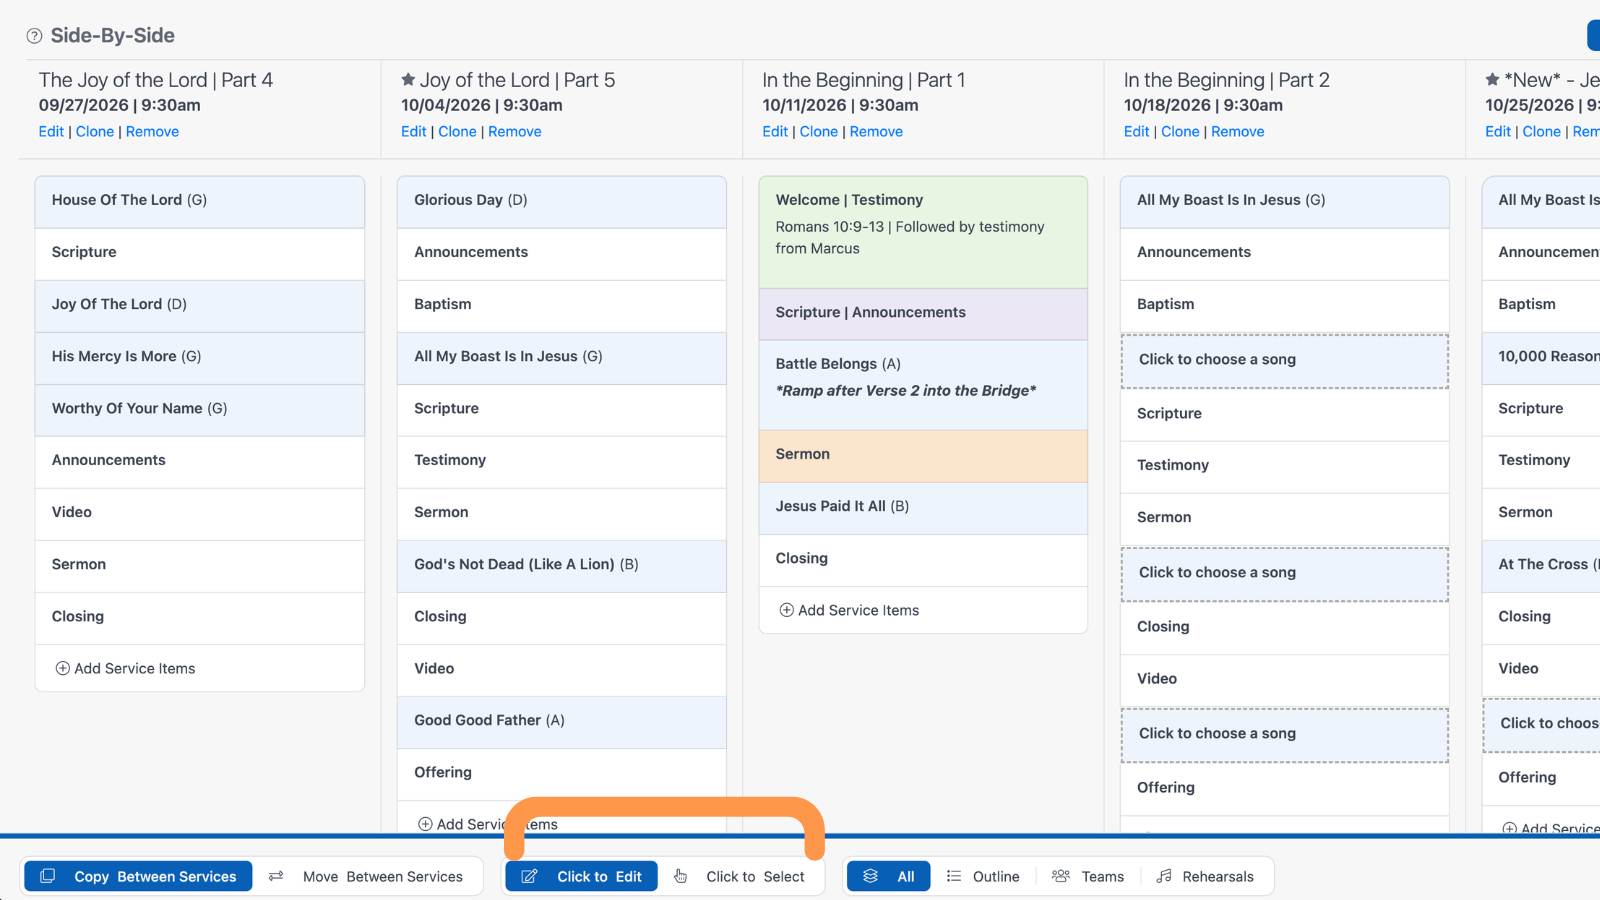Click the Rehearsals music note icon
This screenshot has width=1600, height=900.
coord(1164,876)
